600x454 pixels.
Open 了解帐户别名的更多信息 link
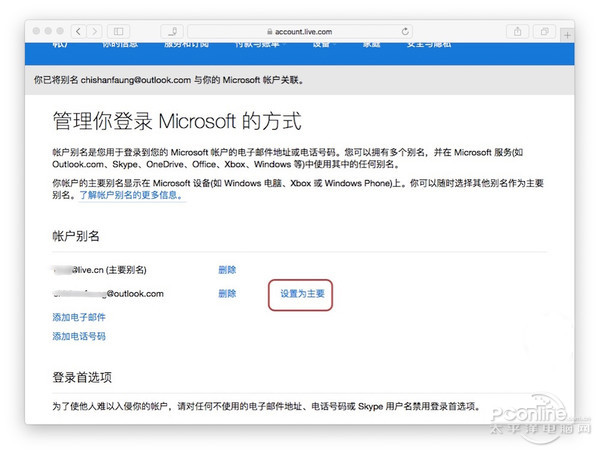[131, 195]
